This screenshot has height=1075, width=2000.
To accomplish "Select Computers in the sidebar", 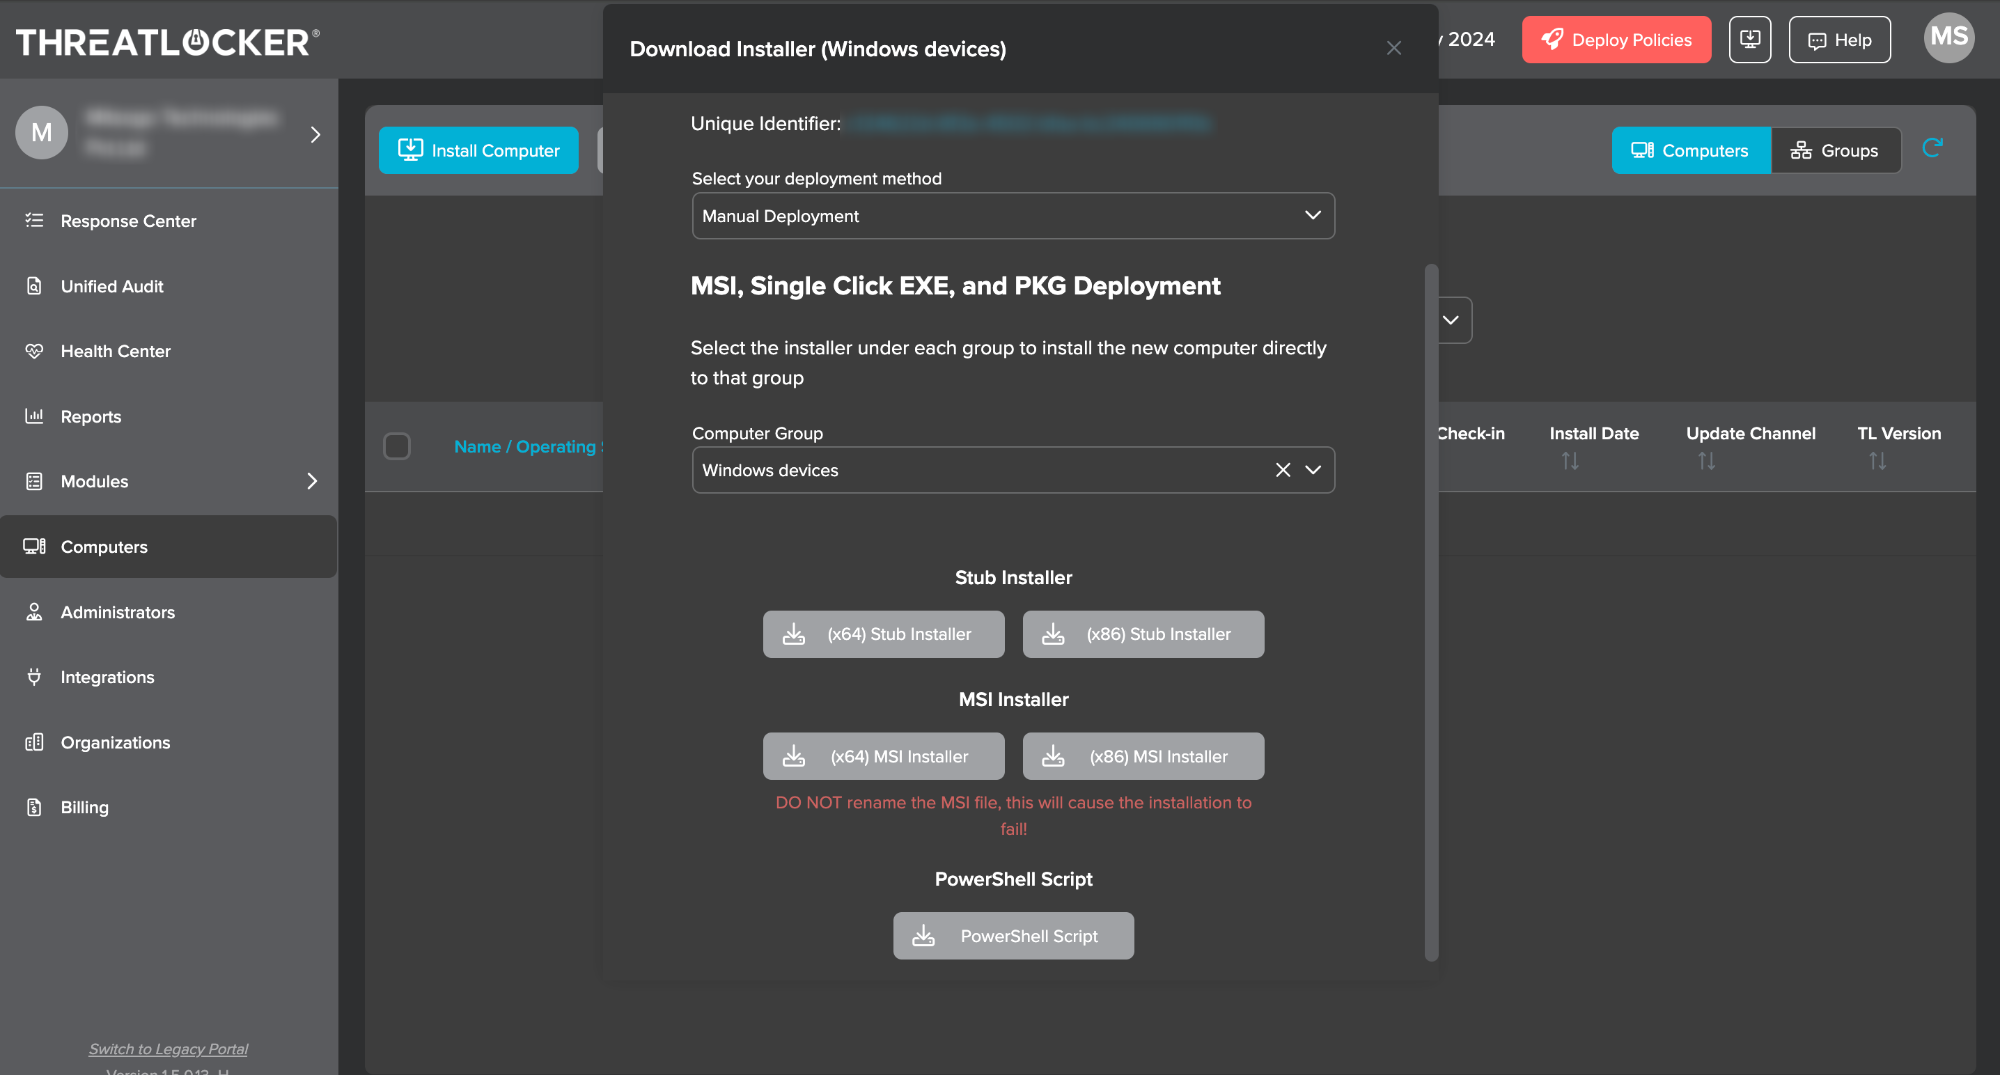I will click(x=168, y=547).
